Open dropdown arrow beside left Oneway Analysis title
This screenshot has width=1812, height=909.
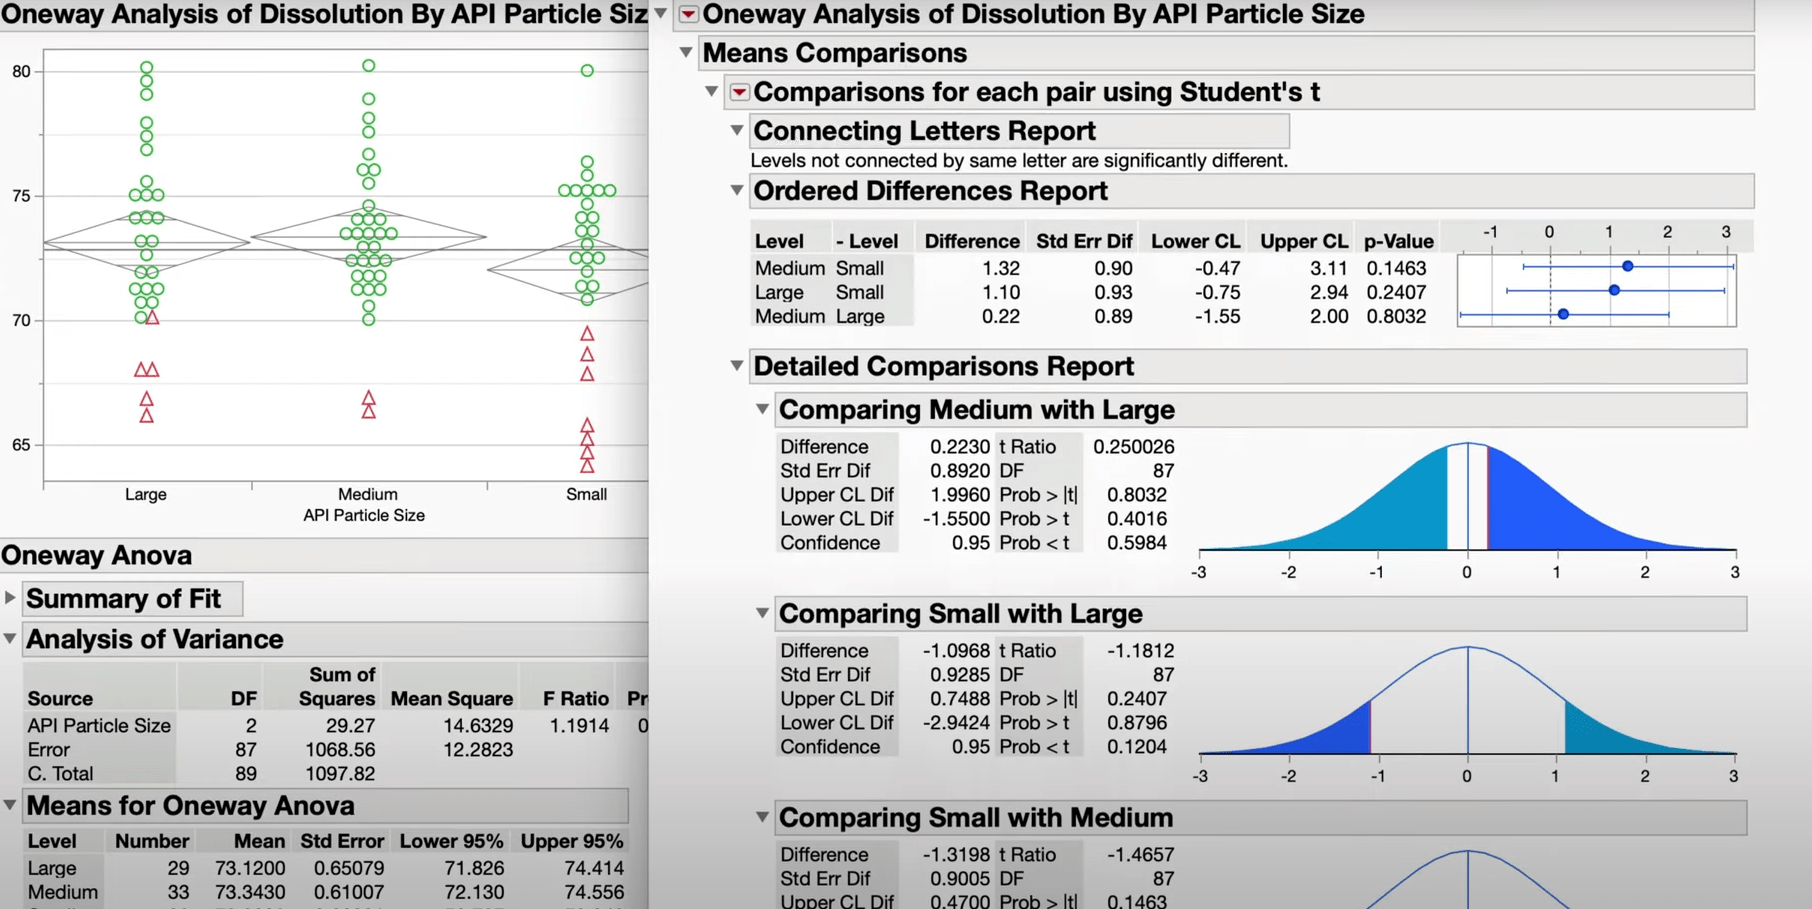(x=661, y=14)
